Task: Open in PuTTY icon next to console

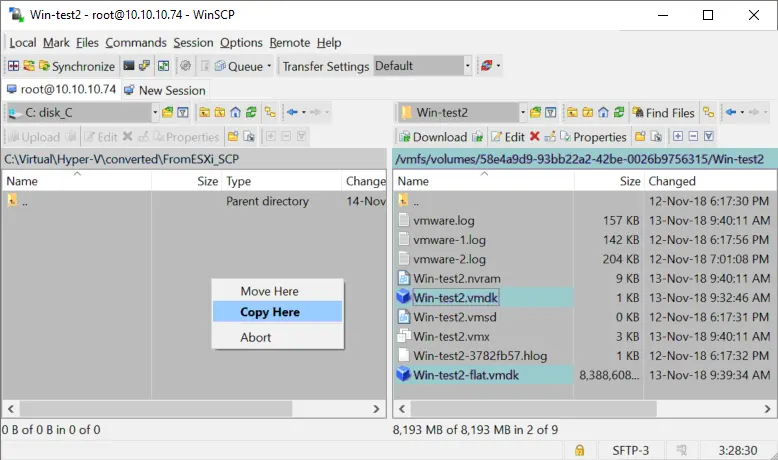Action: coord(144,66)
